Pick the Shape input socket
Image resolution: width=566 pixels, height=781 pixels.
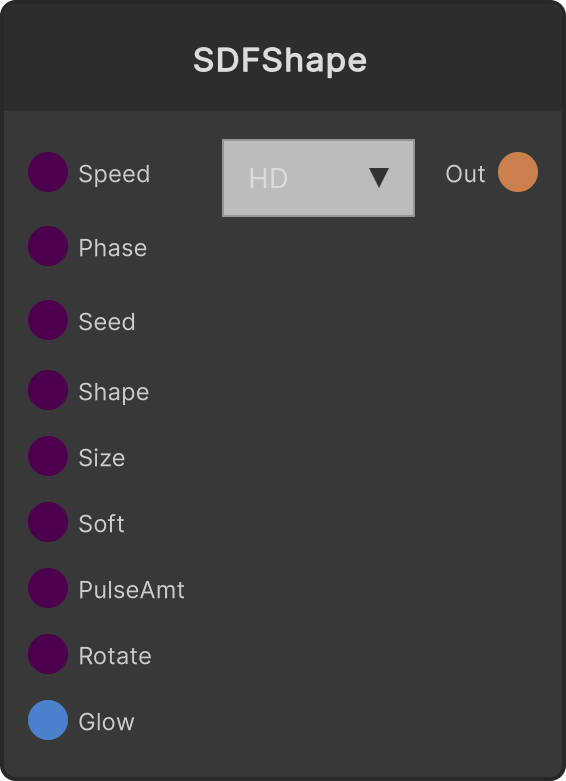[x=48, y=390]
